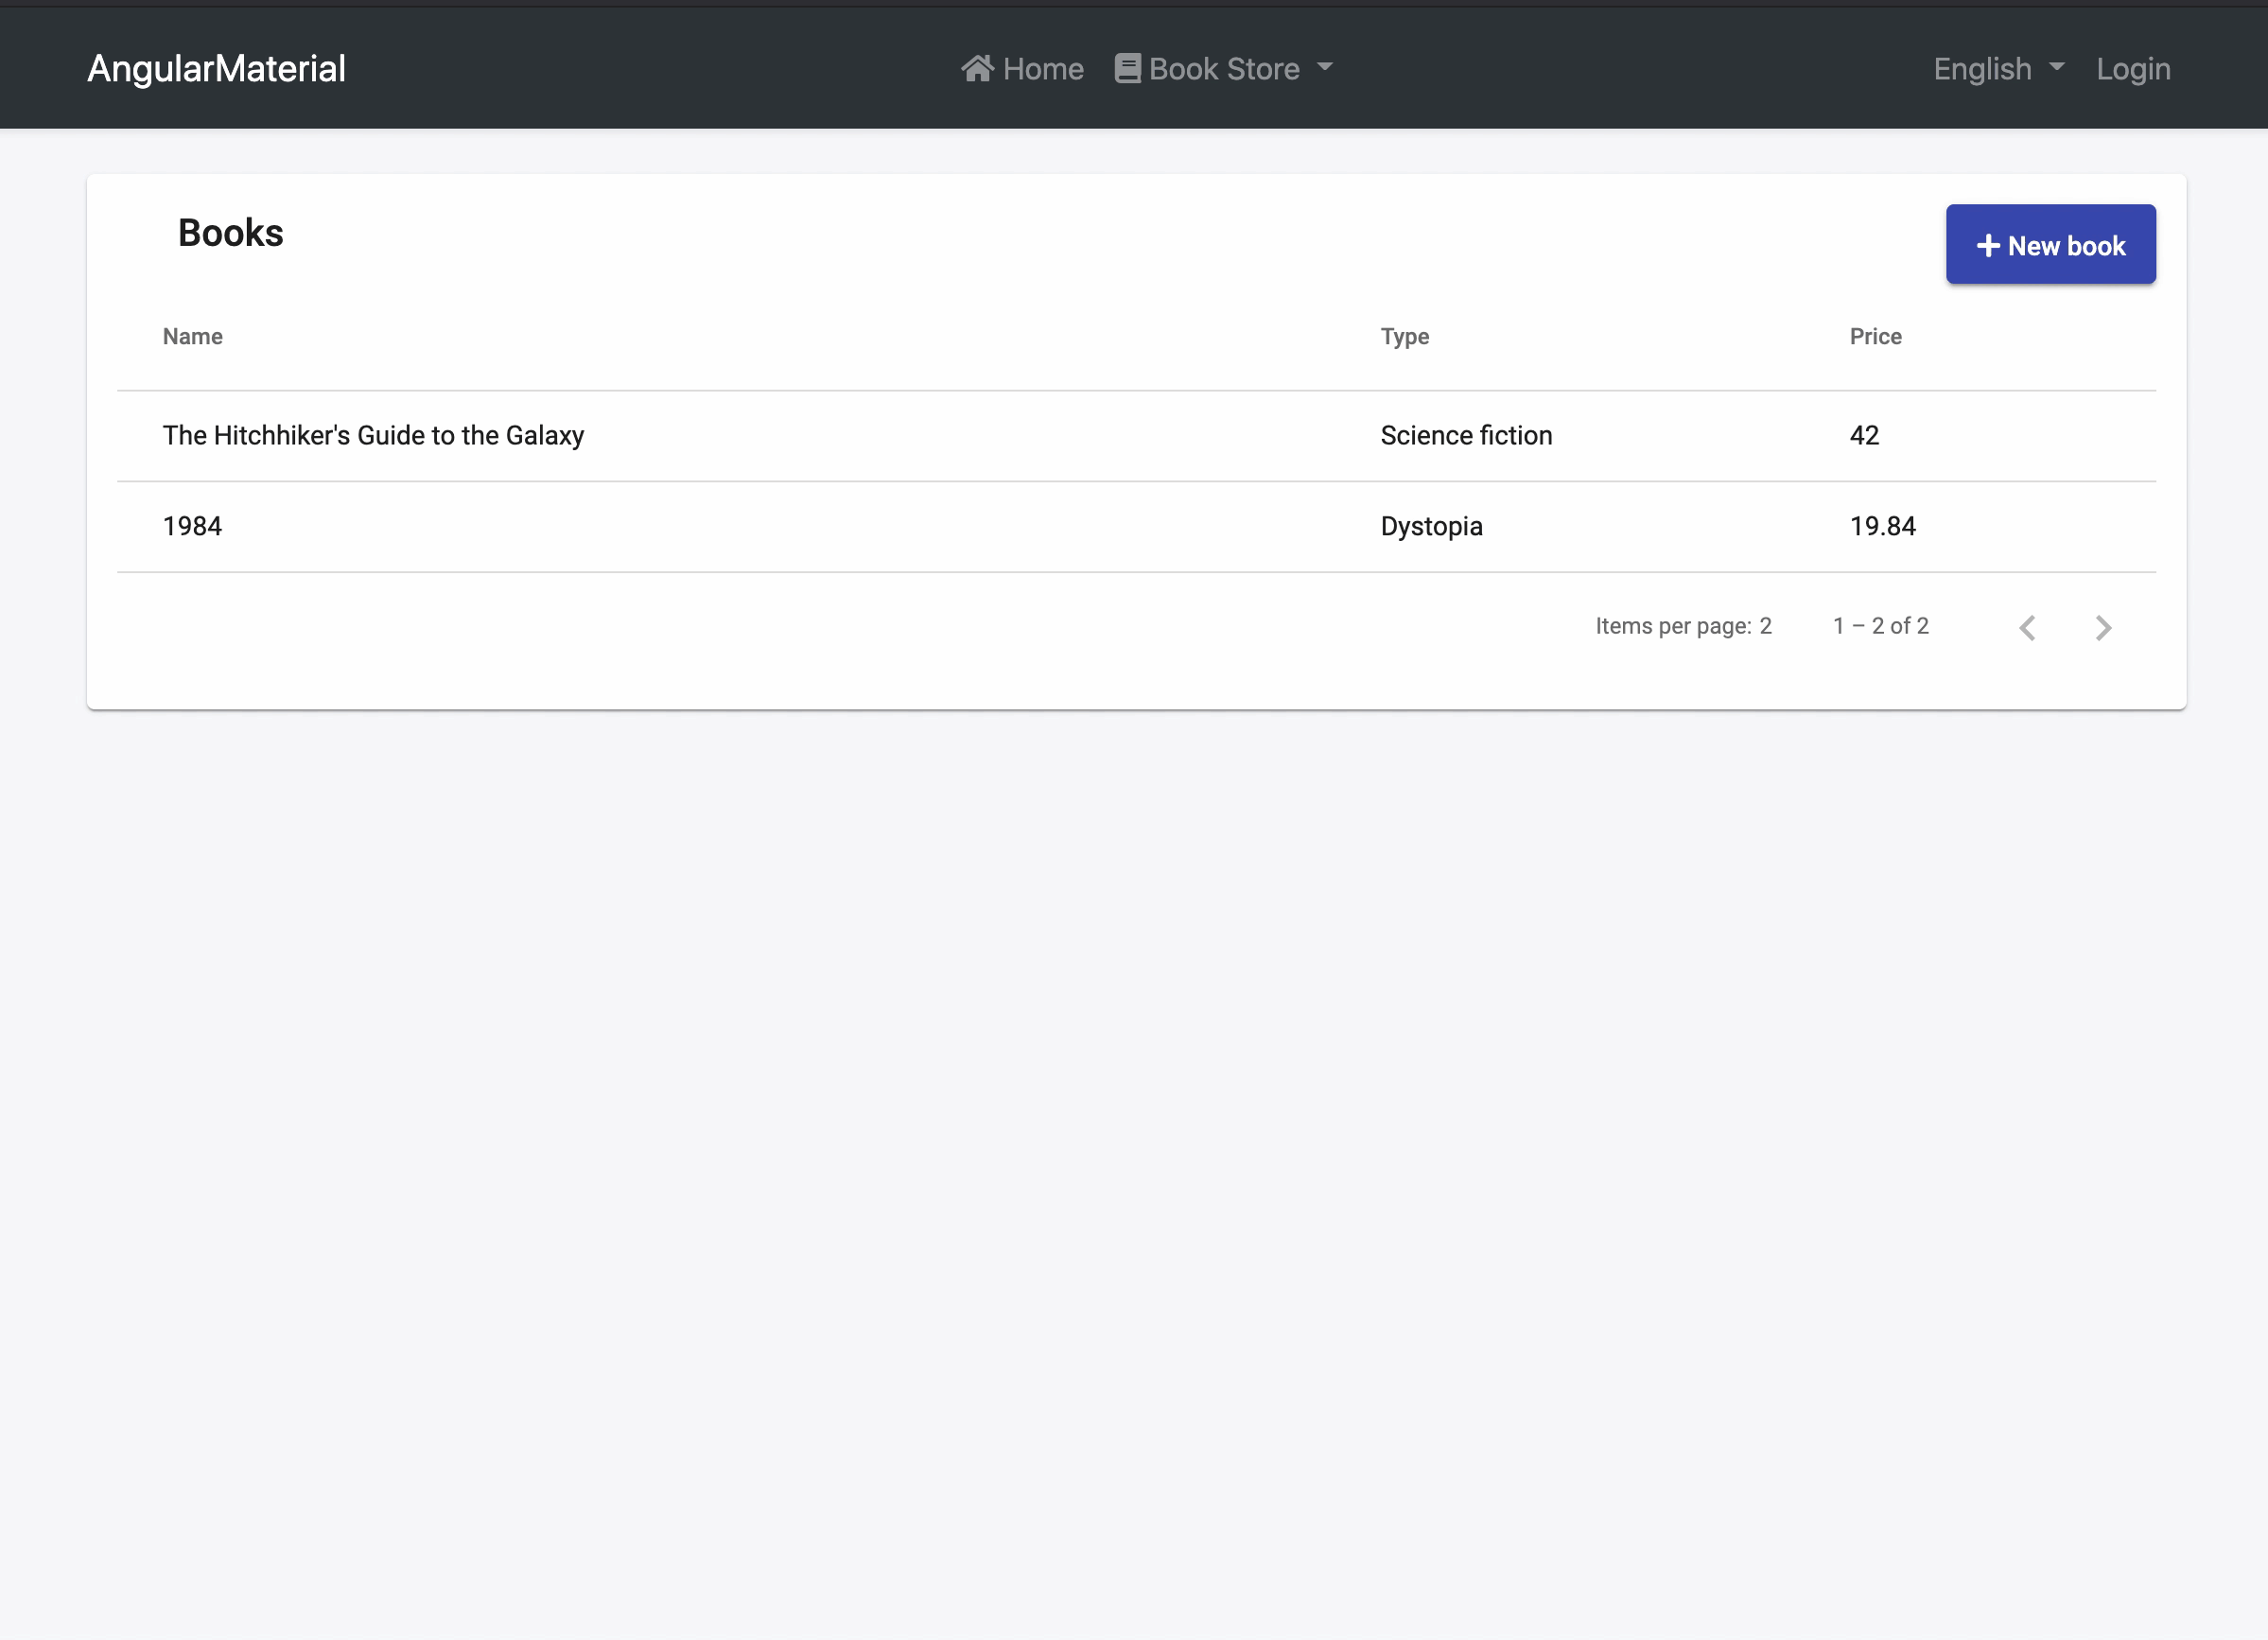This screenshot has width=2268, height=1640.
Task: Expand the Book Store dropdown caret
Action: point(1325,68)
